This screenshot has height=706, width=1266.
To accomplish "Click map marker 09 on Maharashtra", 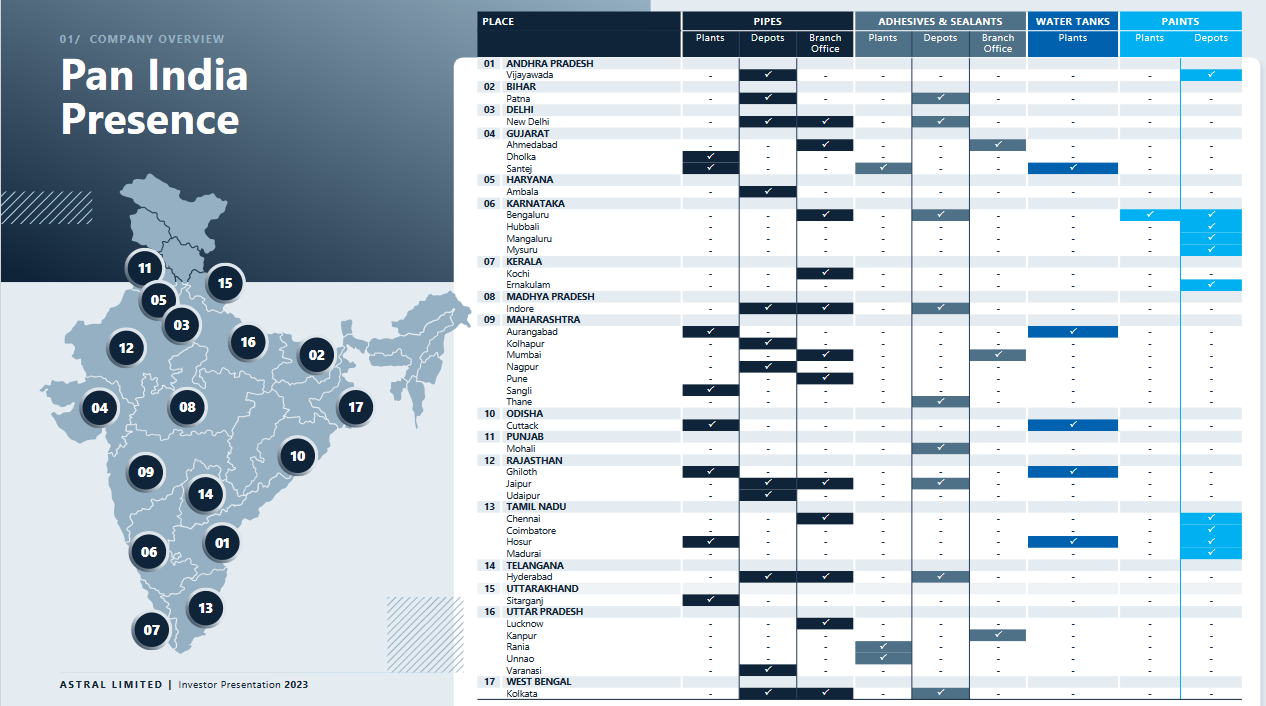I will (146, 472).
